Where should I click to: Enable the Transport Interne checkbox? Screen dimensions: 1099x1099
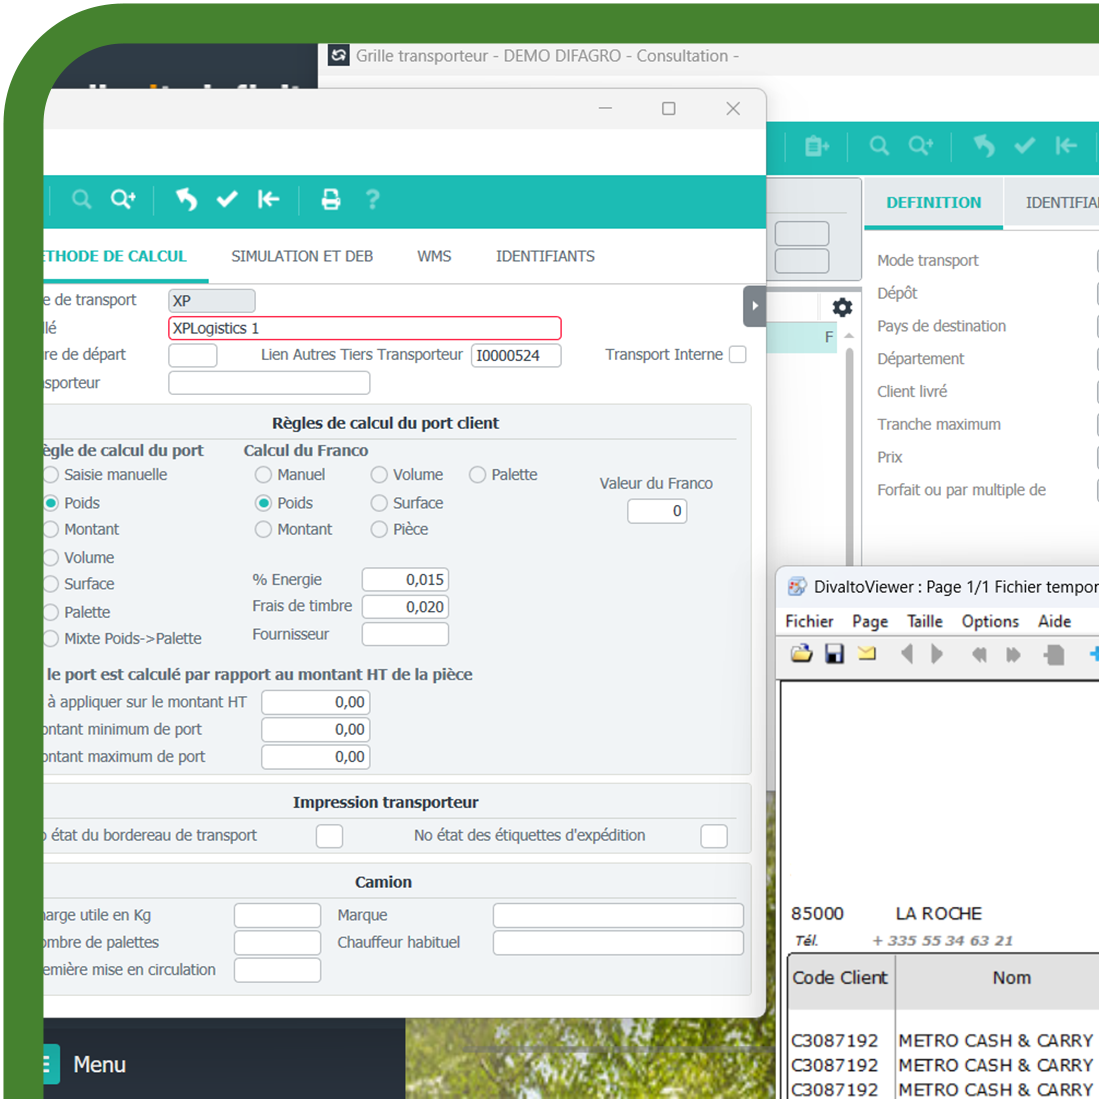[738, 354]
